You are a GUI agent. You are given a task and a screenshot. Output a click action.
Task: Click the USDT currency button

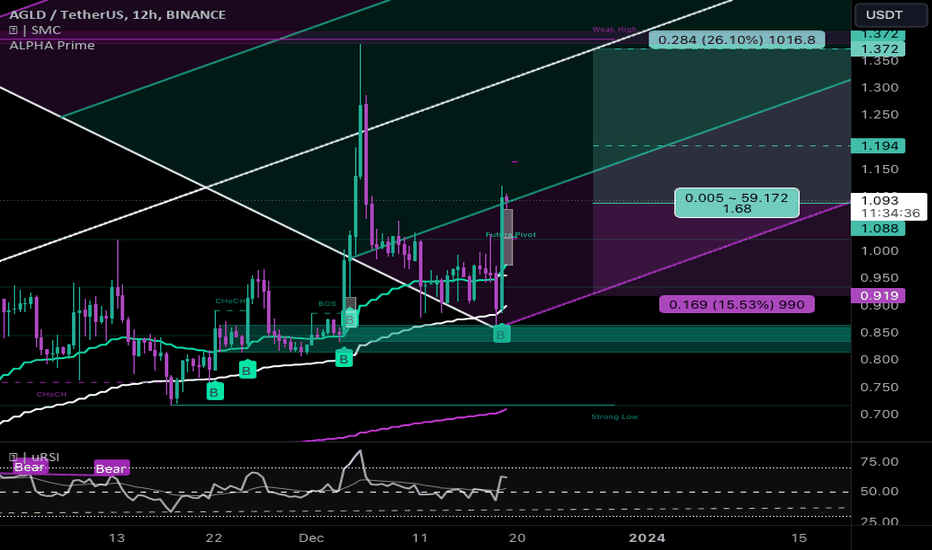point(890,15)
